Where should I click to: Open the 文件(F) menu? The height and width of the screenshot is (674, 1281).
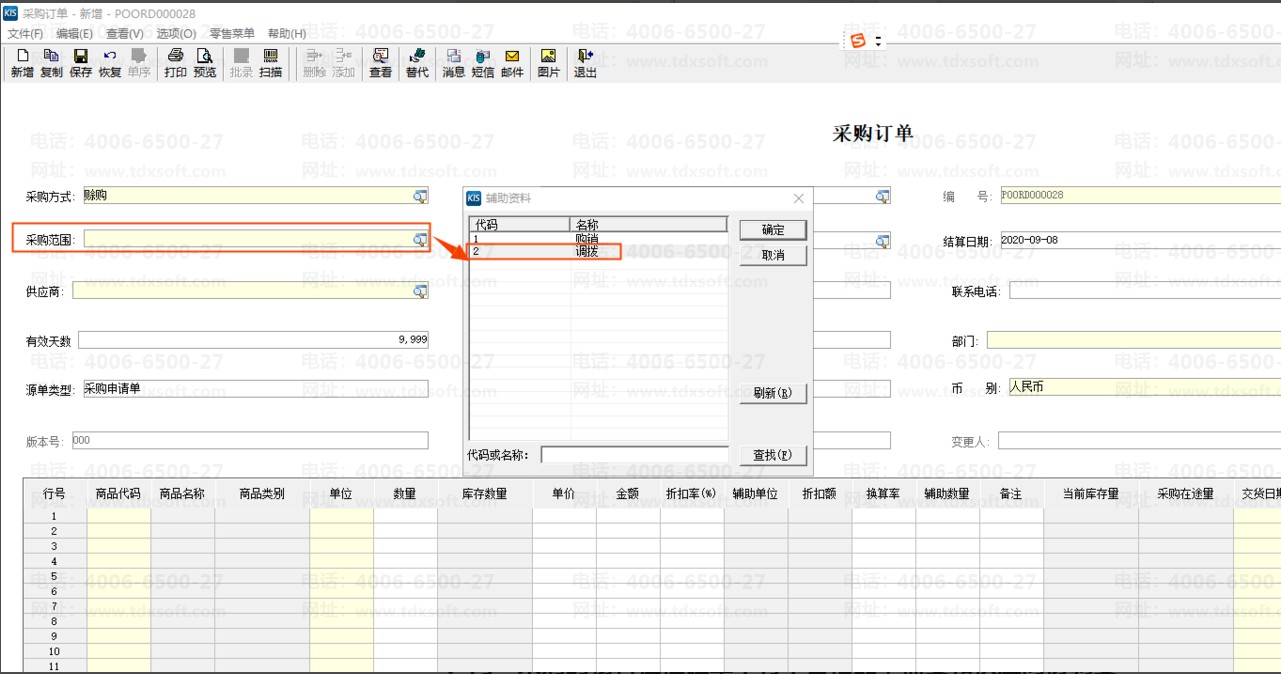[25, 34]
